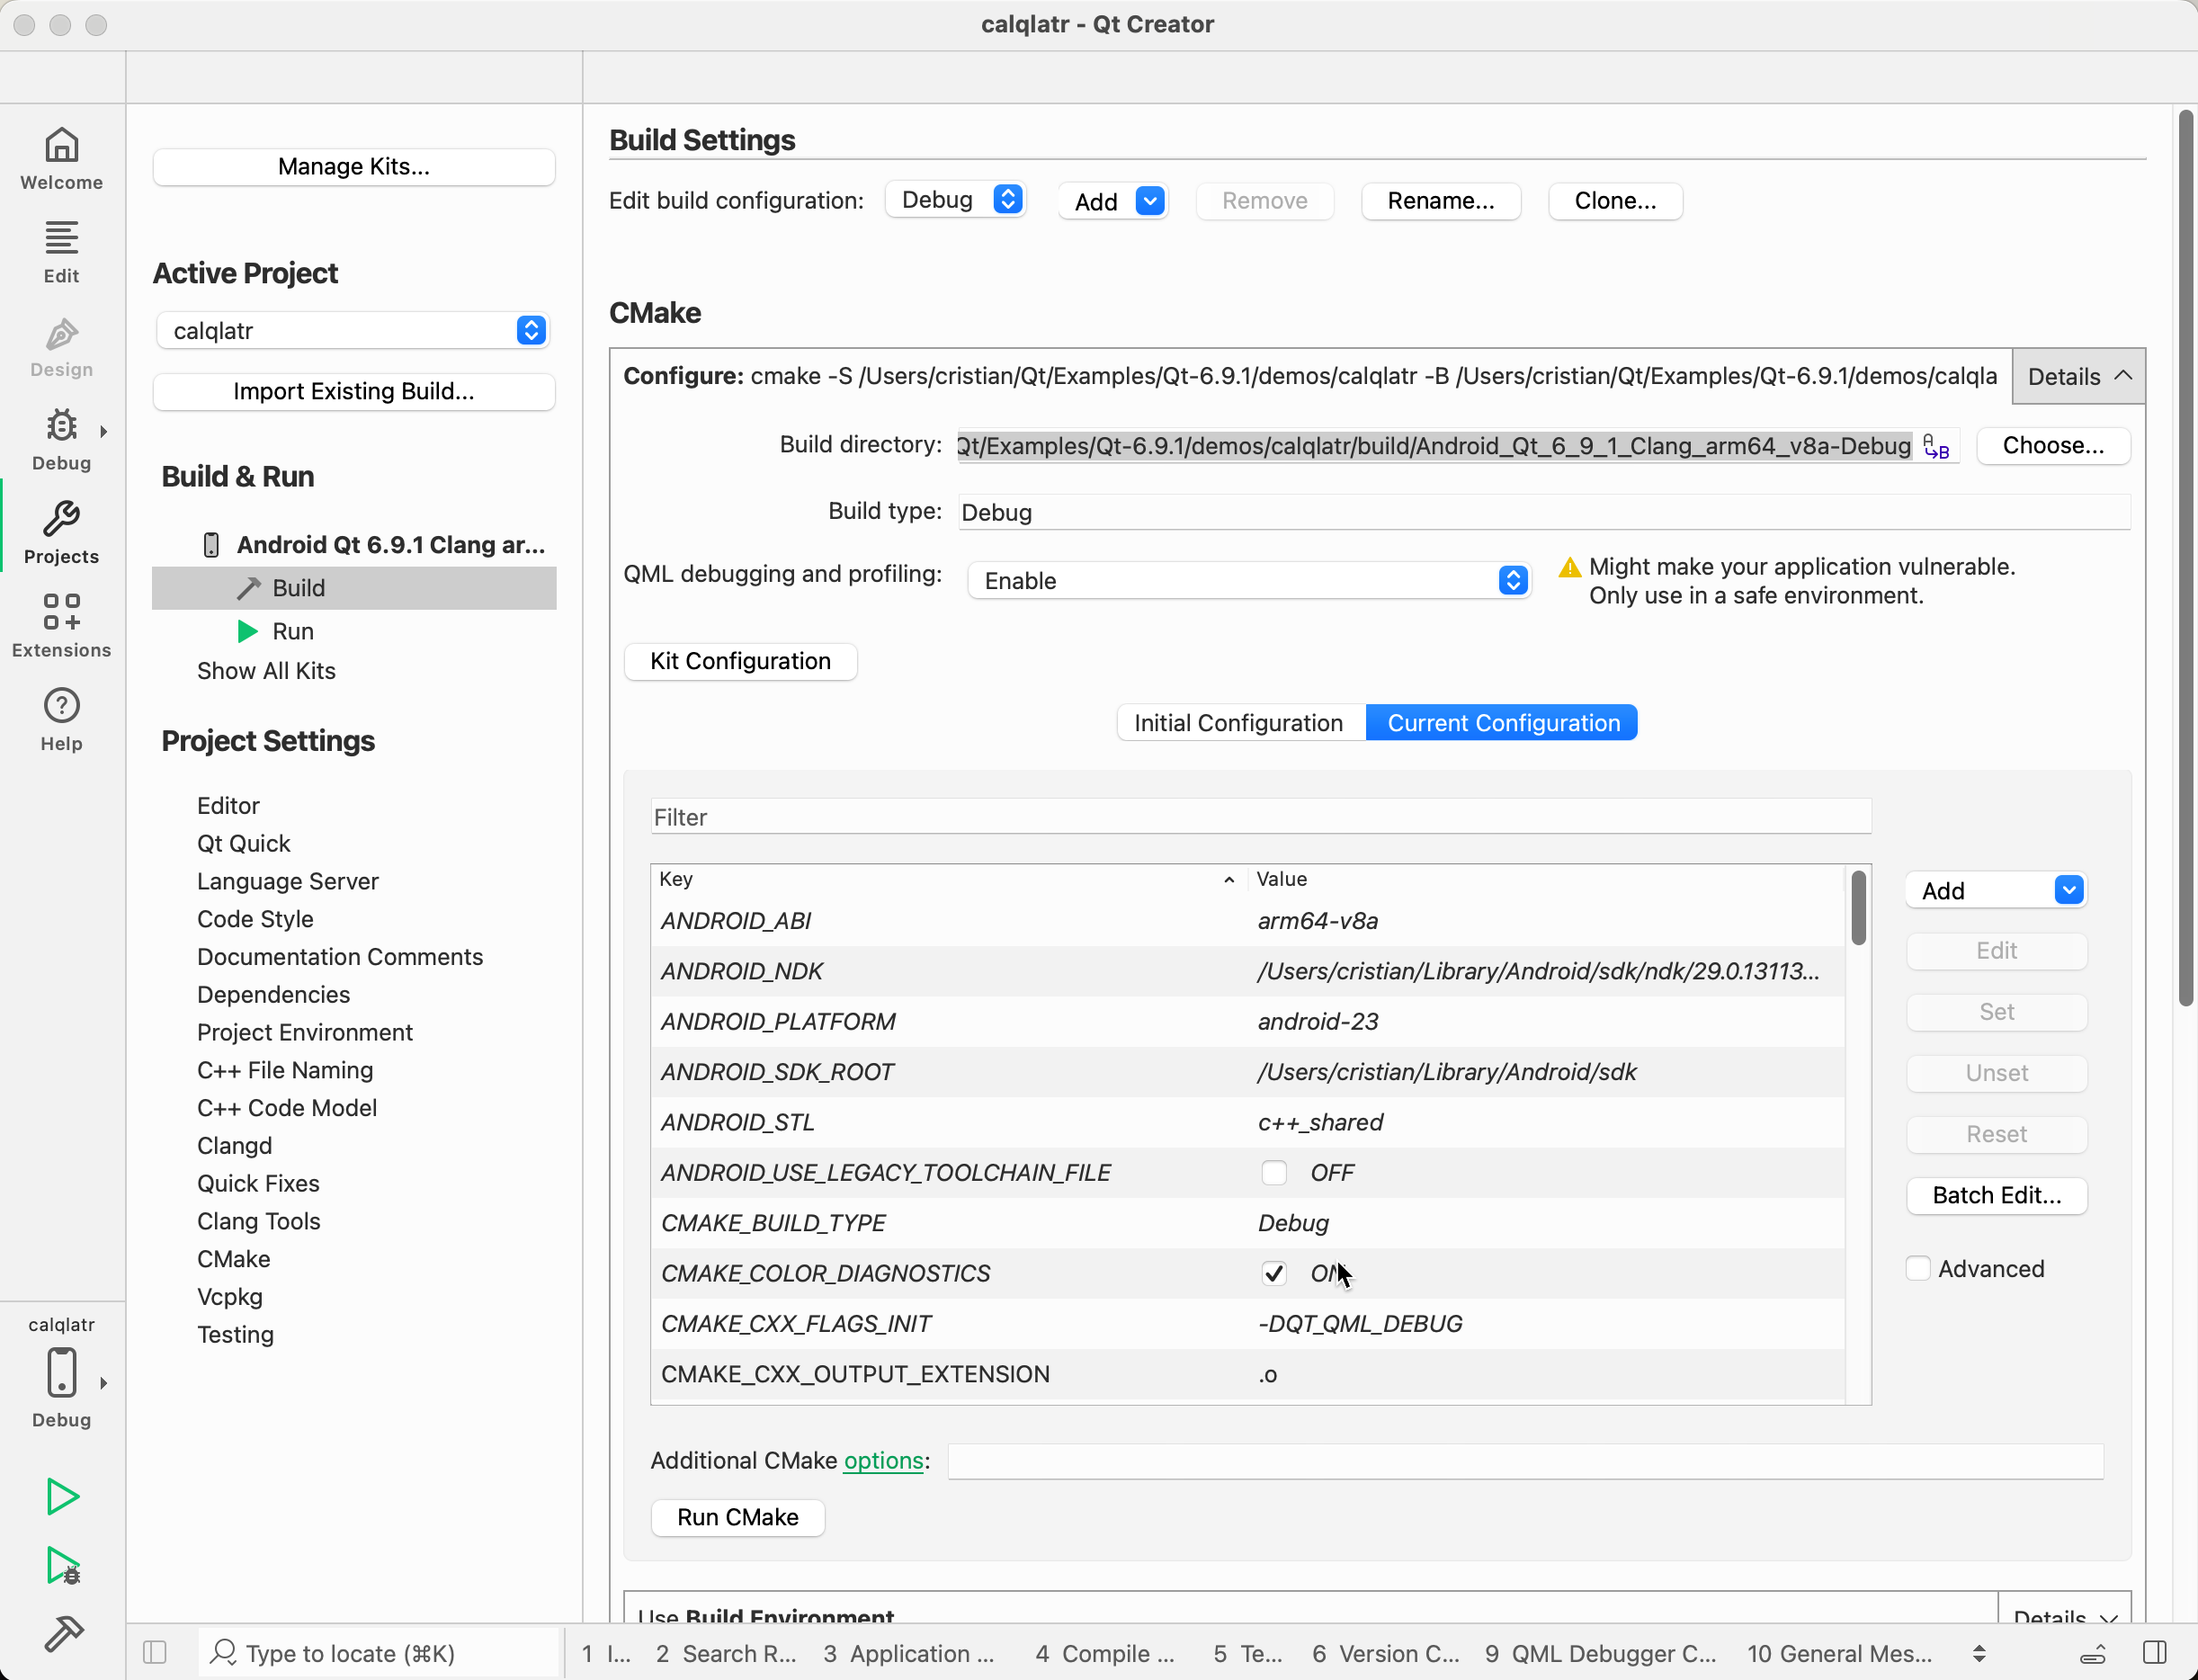Start debugging with the Run-with-bug icon
This screenshot has height=1680, width=2198.
point(62,1566)
